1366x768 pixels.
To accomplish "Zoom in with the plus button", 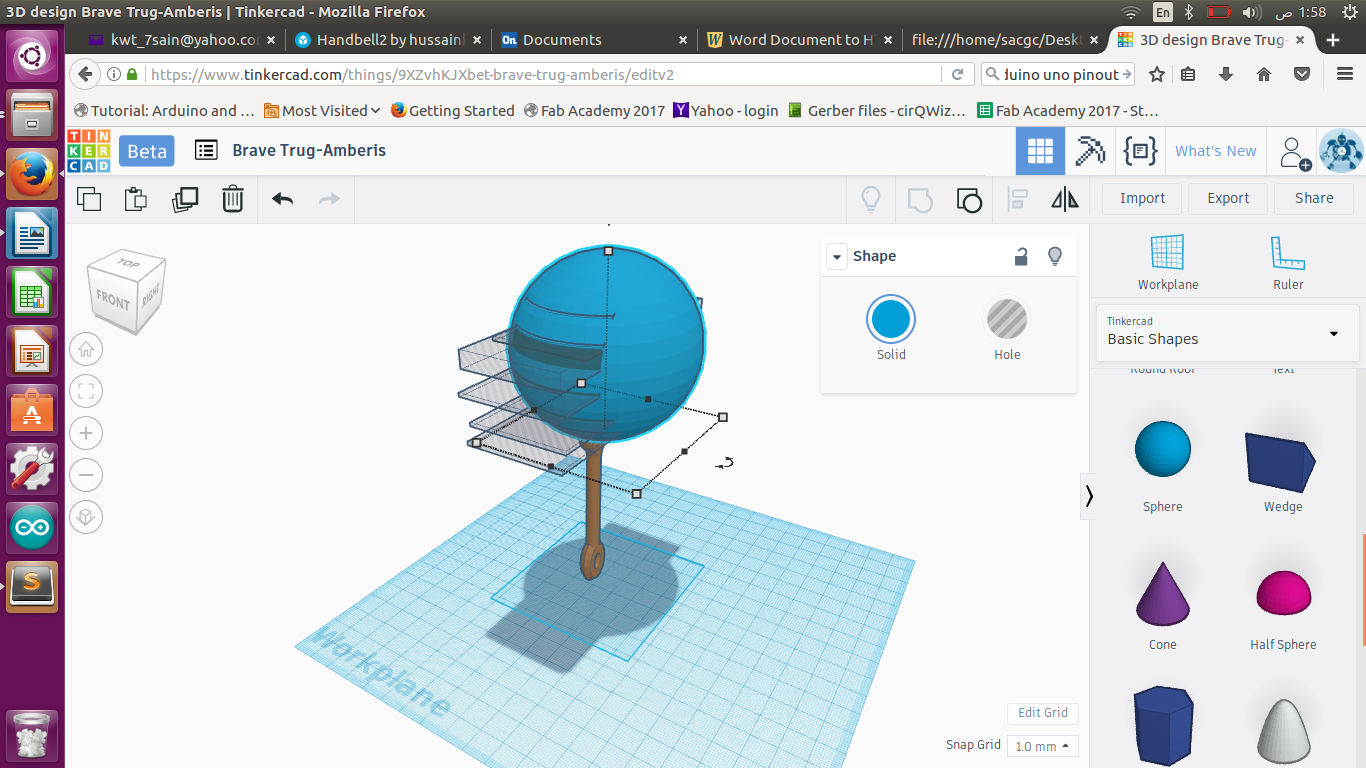I will coord(87,433).
